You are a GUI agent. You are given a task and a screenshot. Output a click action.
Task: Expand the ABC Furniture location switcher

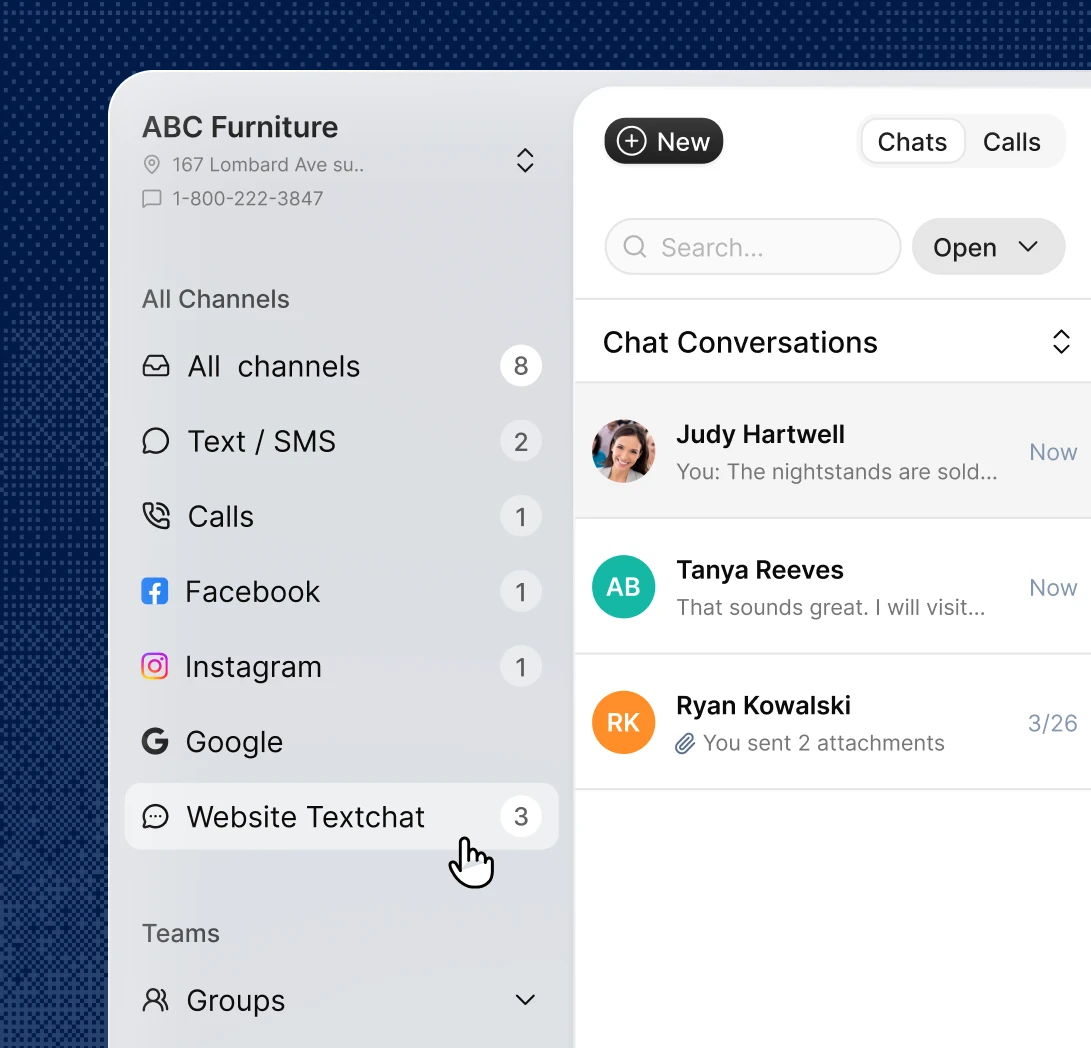pyautogui.click(x=525, y=161)
